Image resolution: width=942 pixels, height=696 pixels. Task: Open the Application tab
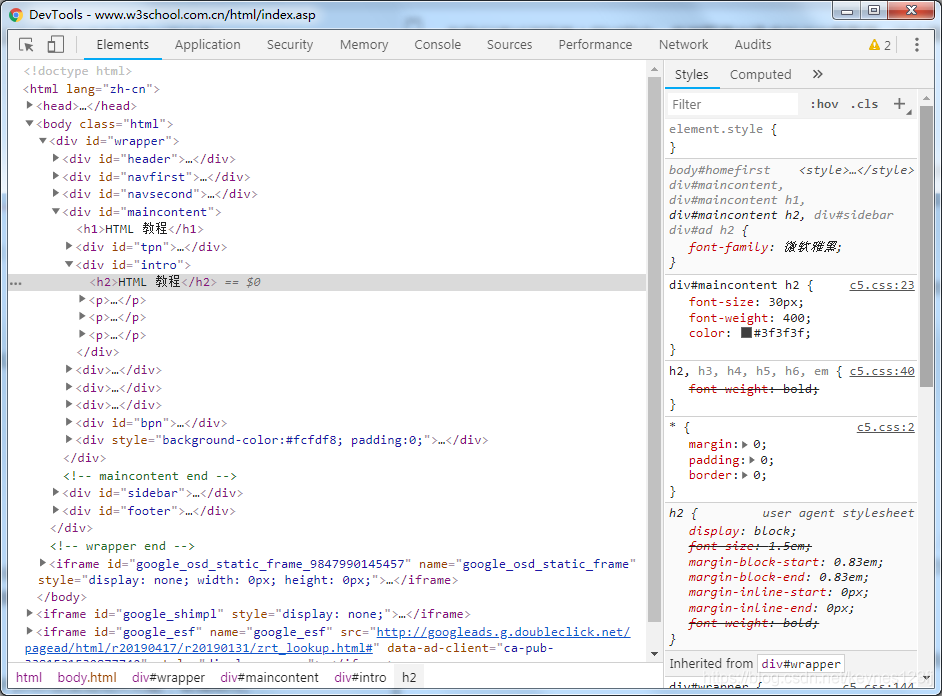pyautogui.click(x=208, y=44)
